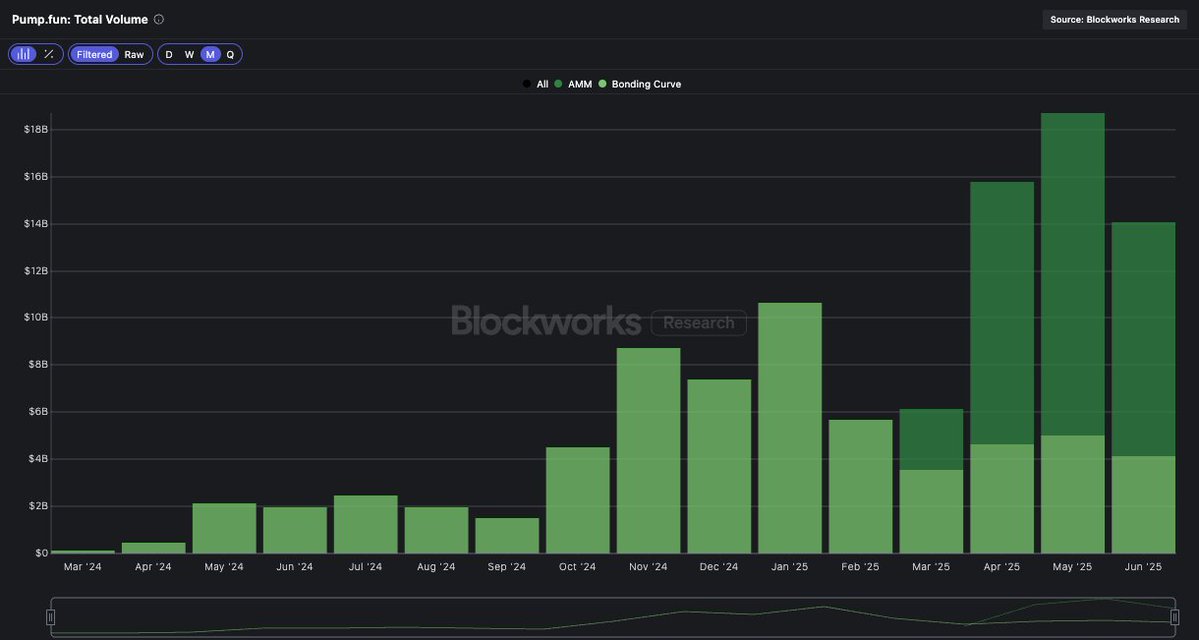Set interval to monthly (M)
This screenshot has width=1199, height=640.
point(210,54)
